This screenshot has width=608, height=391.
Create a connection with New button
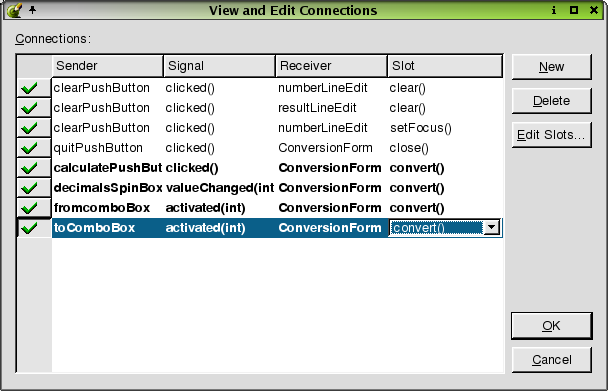click(551, 67)
